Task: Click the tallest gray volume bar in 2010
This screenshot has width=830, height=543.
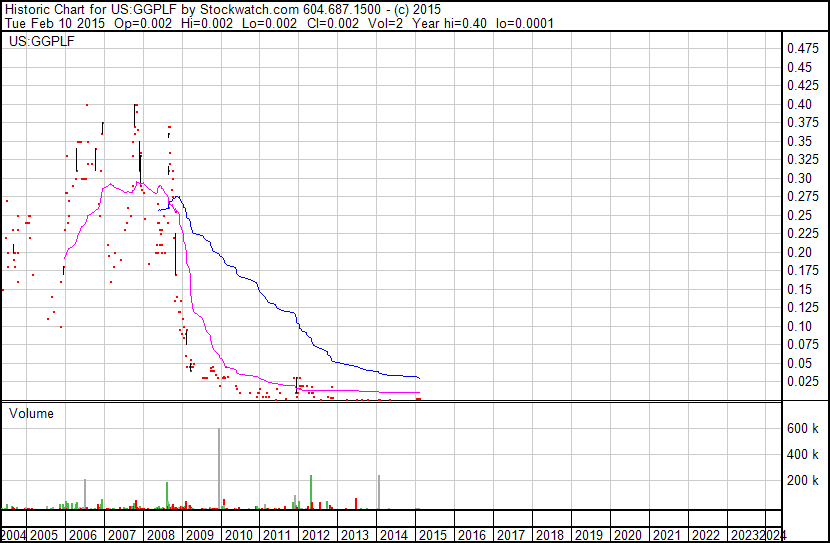Action: click(x=219, y=469)
